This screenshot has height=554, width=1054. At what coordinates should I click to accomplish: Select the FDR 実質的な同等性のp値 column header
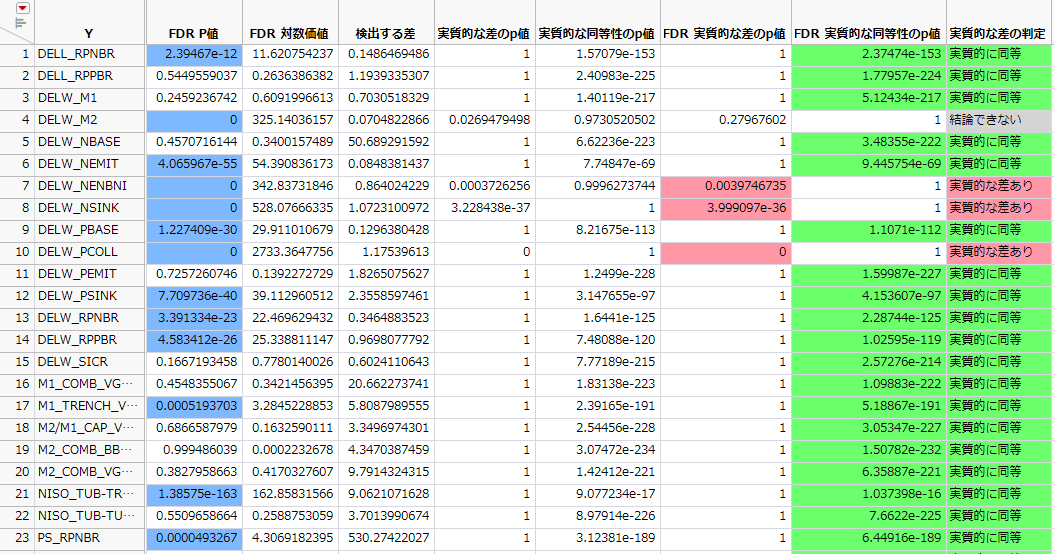(x=868, y=34)
